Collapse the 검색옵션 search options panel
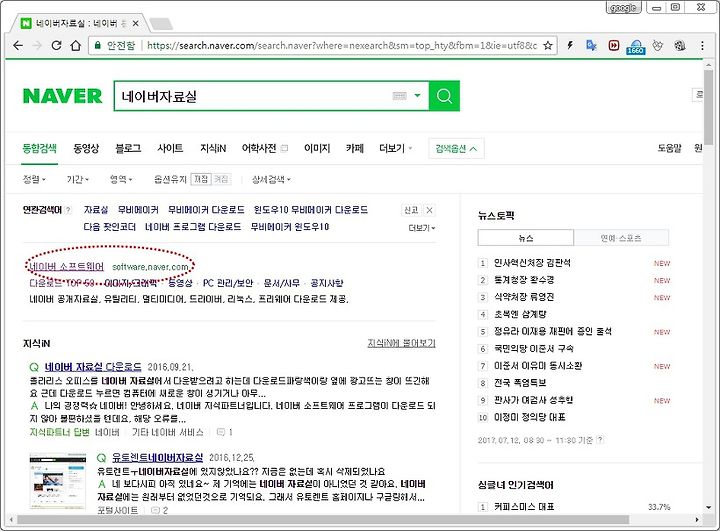Screen dimensions: 720x531 (x=456, y=148)
